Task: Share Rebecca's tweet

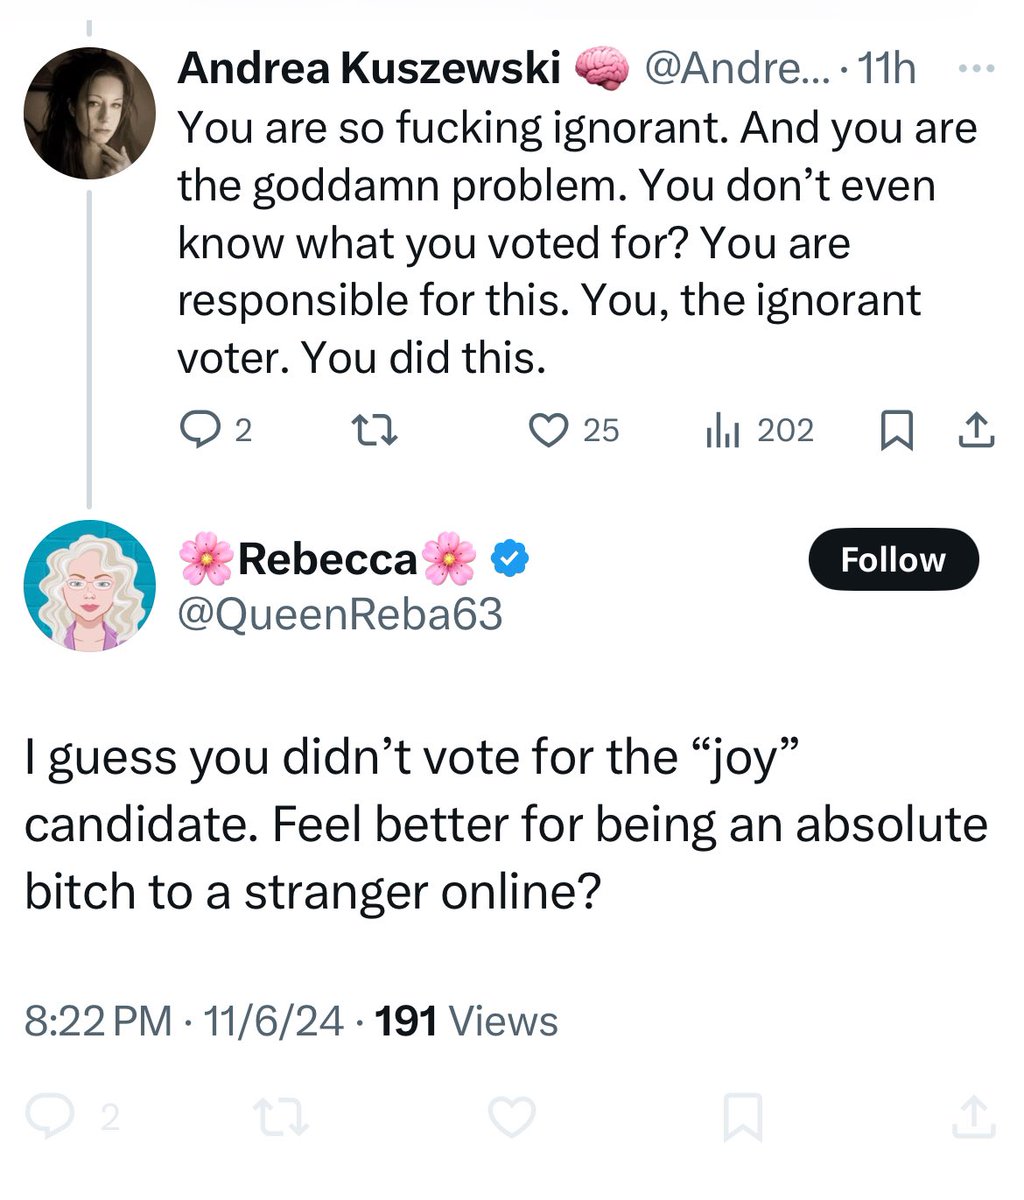Action: coord(972,1116)
